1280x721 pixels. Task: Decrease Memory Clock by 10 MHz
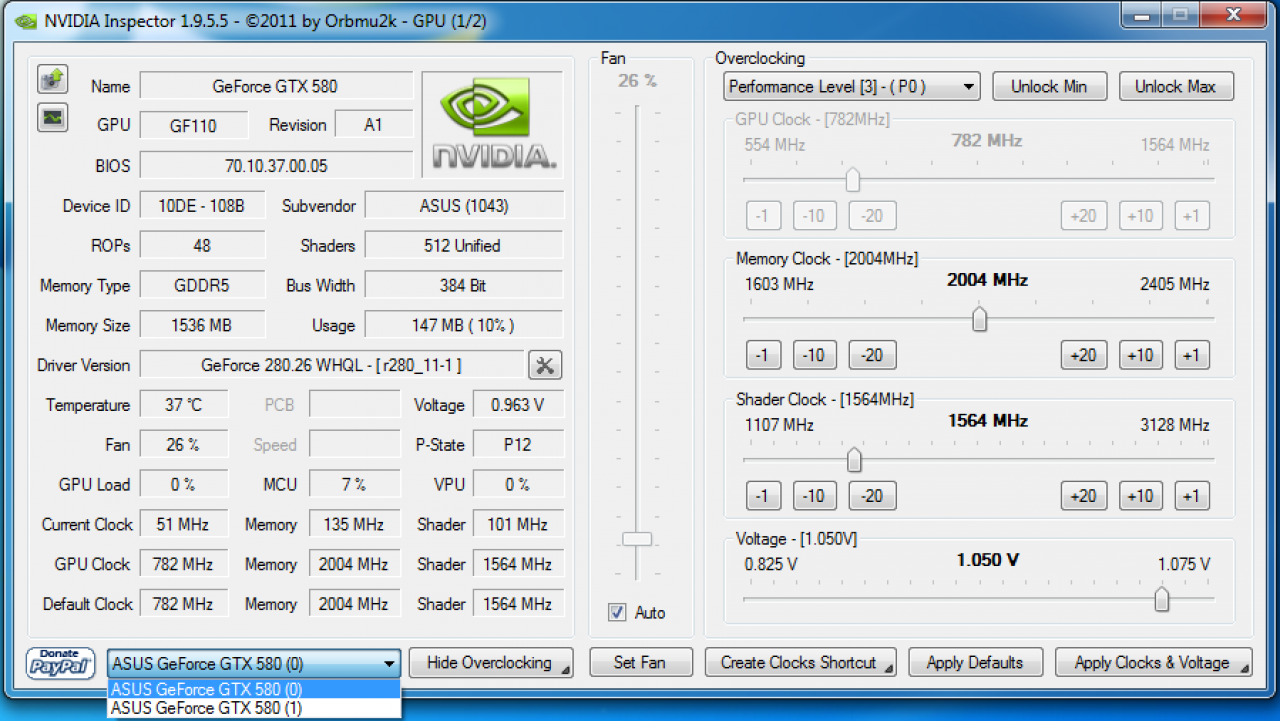pos(815,355)
